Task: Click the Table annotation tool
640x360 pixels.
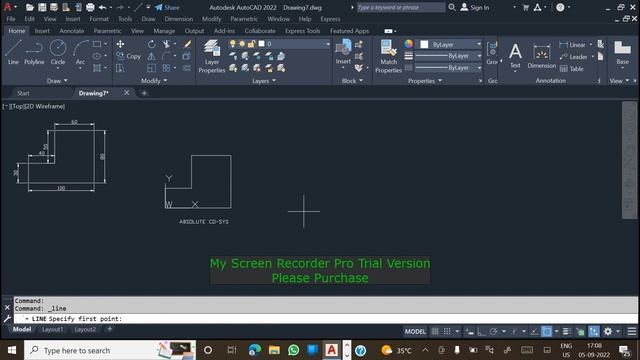Action: coord(571,69)
